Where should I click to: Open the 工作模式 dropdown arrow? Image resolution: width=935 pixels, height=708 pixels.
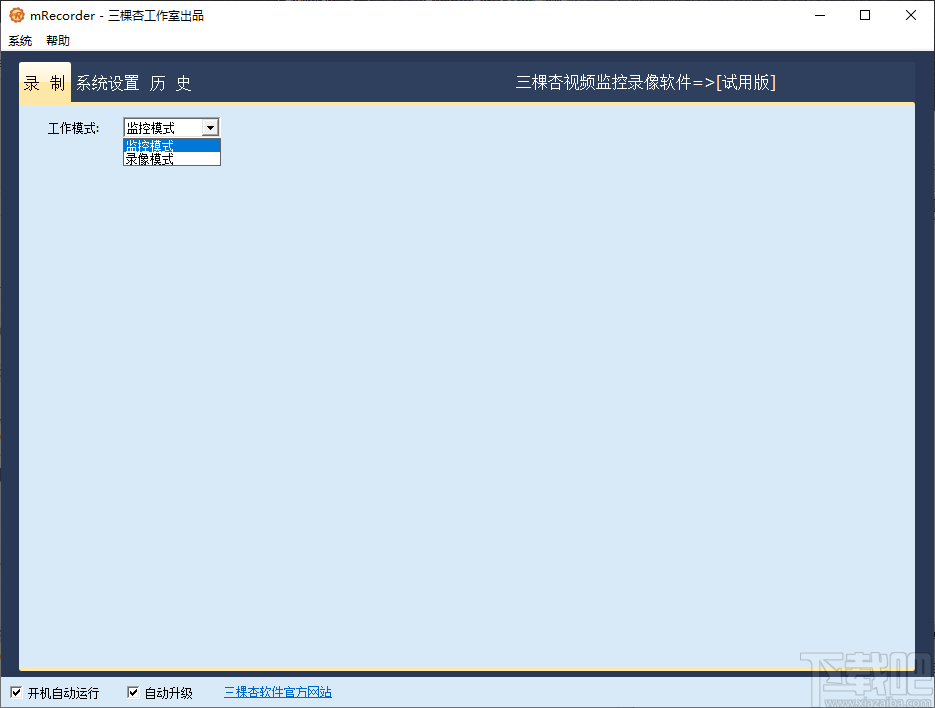(211, 127)
